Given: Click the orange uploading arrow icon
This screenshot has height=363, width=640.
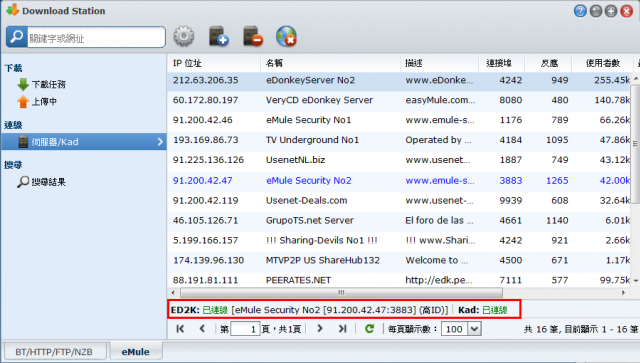Looking at the screenshot, I should (x=23, y=101).
